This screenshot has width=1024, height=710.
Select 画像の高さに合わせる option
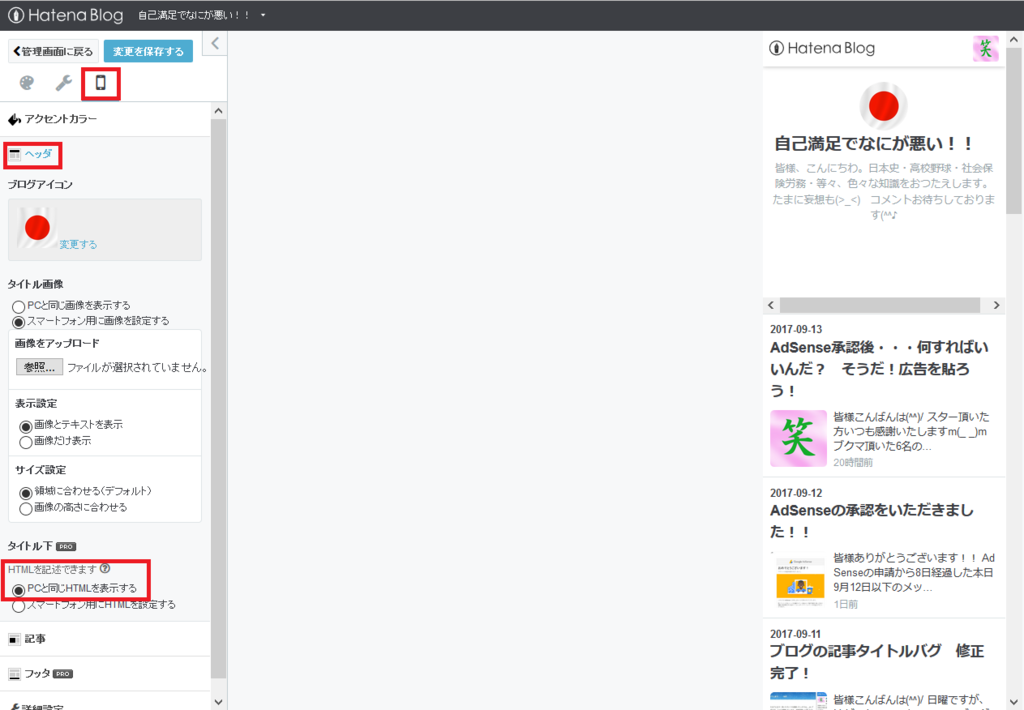(x=25, y=509)
